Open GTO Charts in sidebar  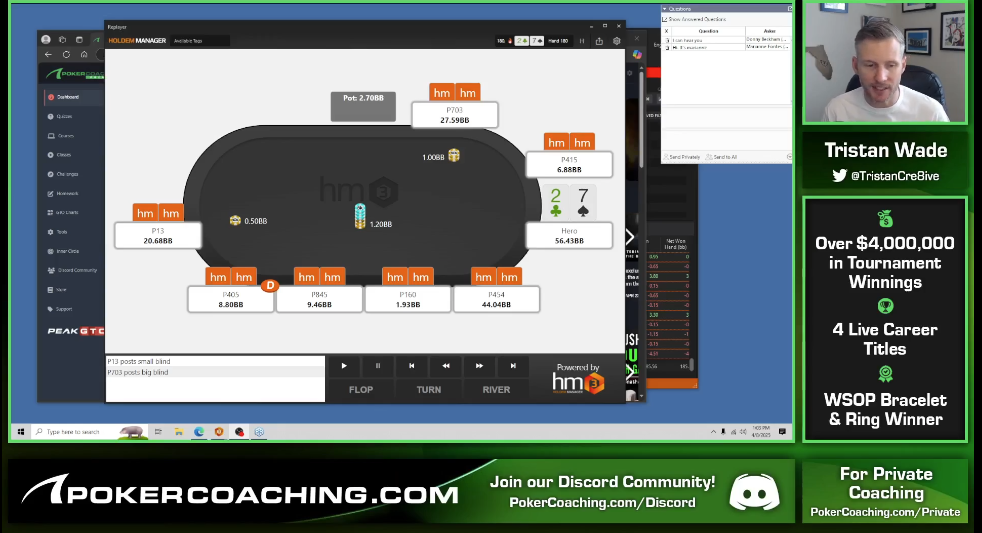pos(67,212)
